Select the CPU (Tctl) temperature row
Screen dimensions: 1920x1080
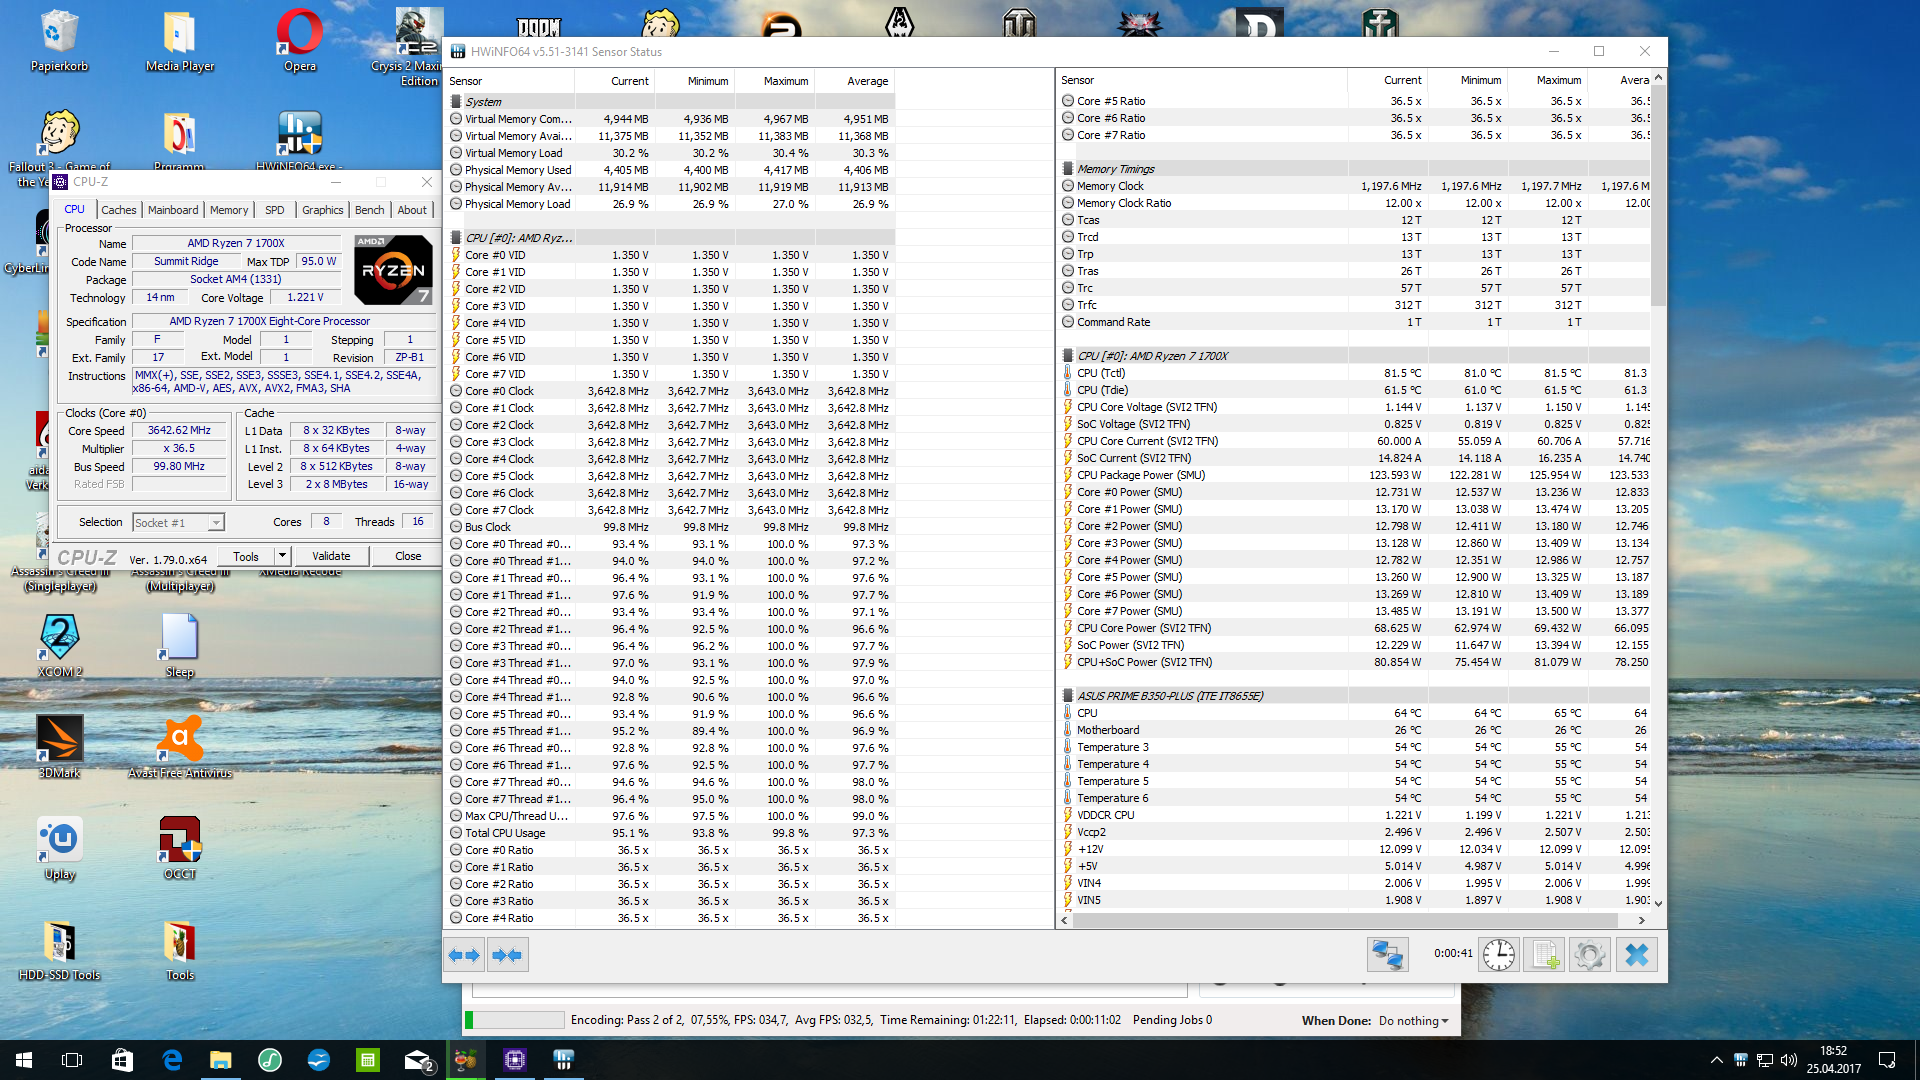click(x=1354, y=373)
